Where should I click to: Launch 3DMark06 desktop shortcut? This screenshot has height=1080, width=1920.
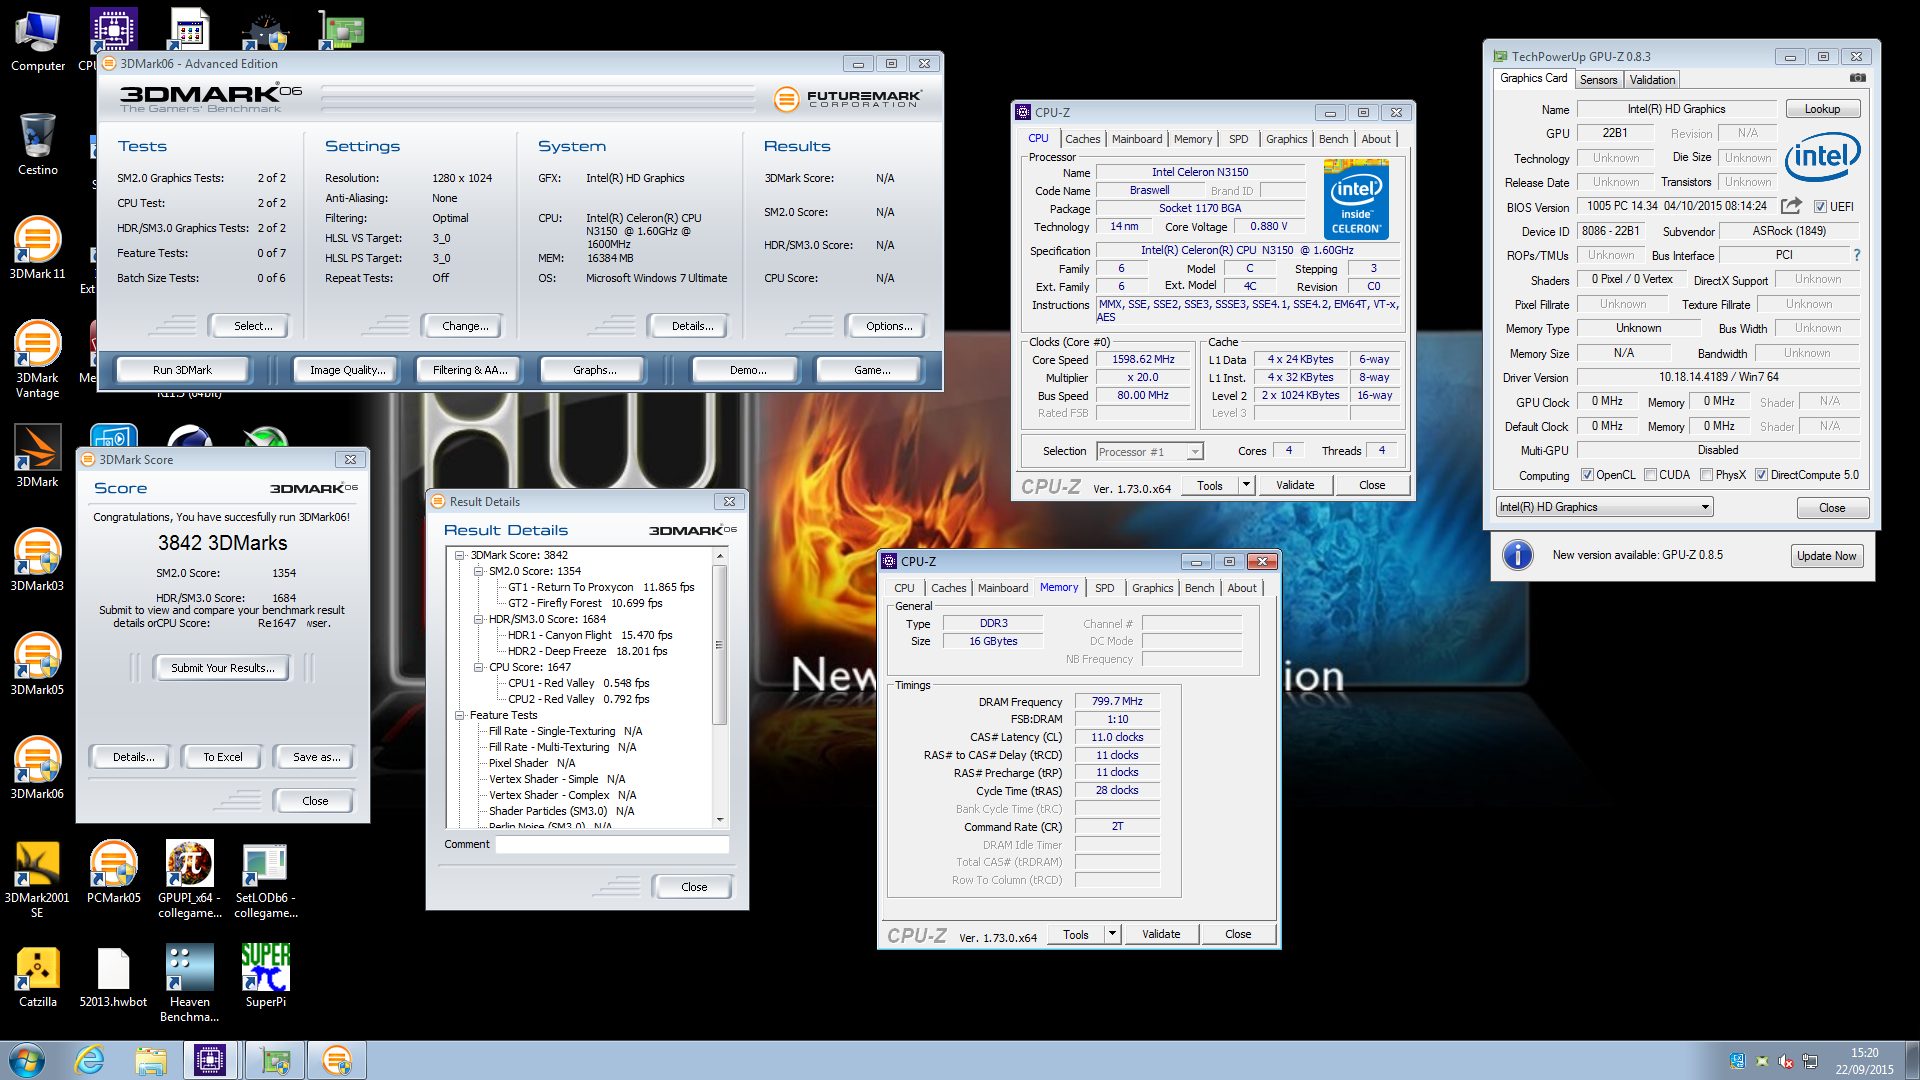click(37, 768)
